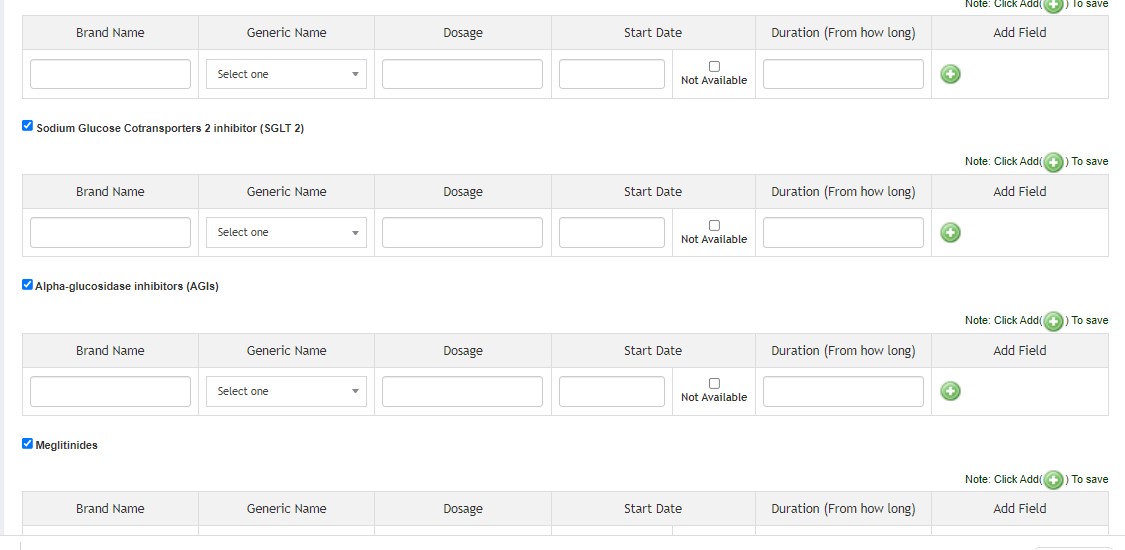
Task: Select the Start Date field under SGLT 2
Action: (611, 233)
